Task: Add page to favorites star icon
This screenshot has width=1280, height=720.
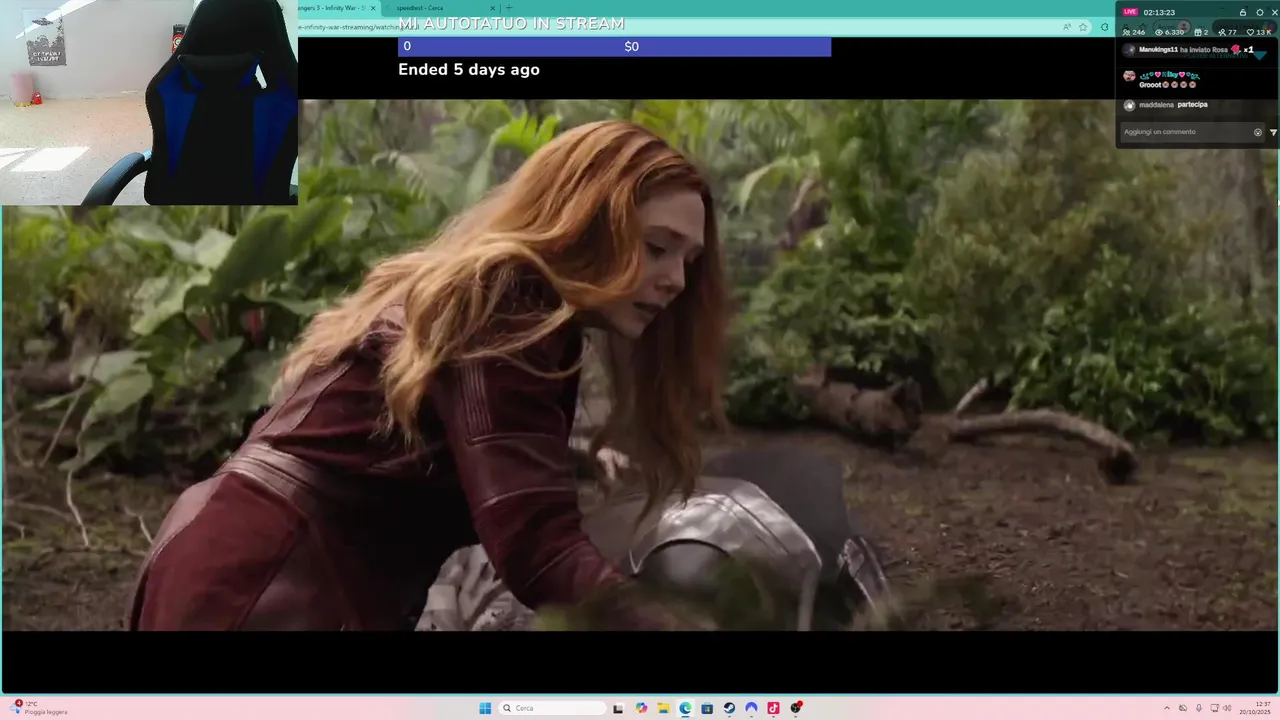Action: pos(1082,27)
